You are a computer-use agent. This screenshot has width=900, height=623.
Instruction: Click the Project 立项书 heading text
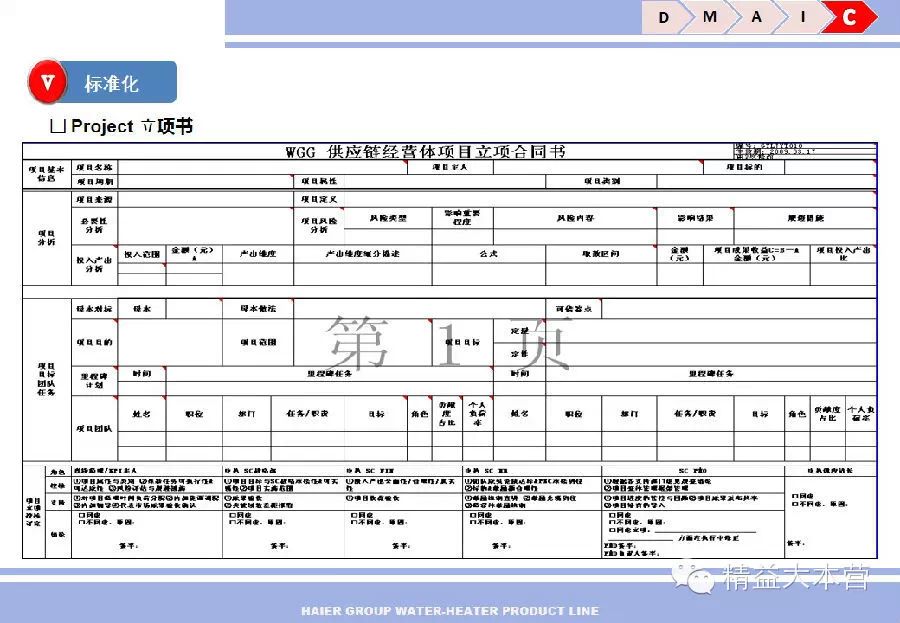[131, 126]
